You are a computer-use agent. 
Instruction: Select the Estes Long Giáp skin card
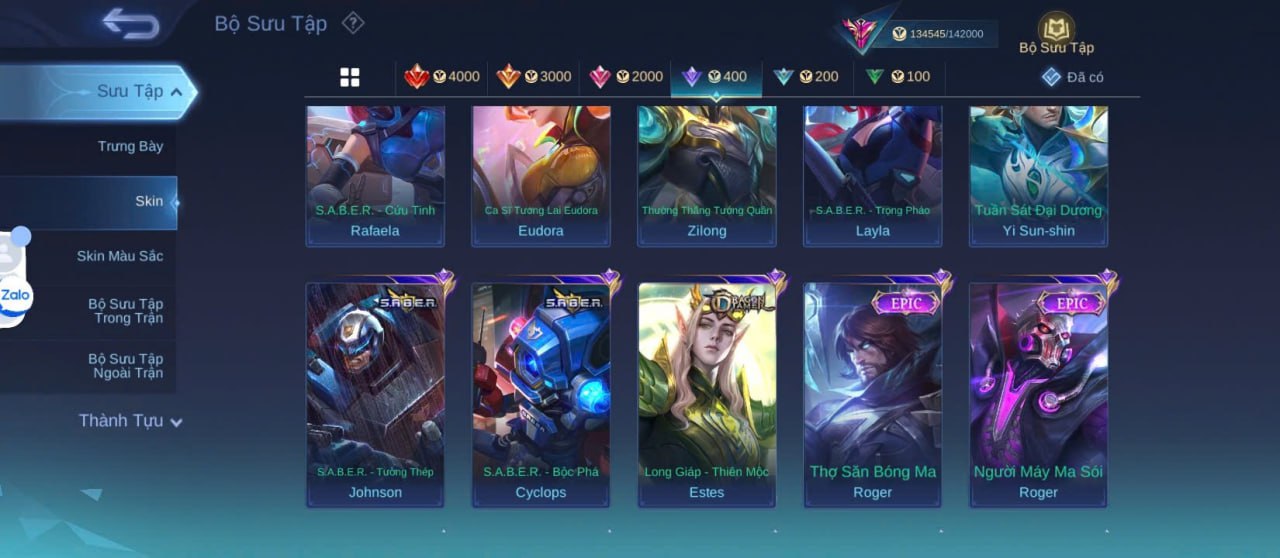point(707,394)
